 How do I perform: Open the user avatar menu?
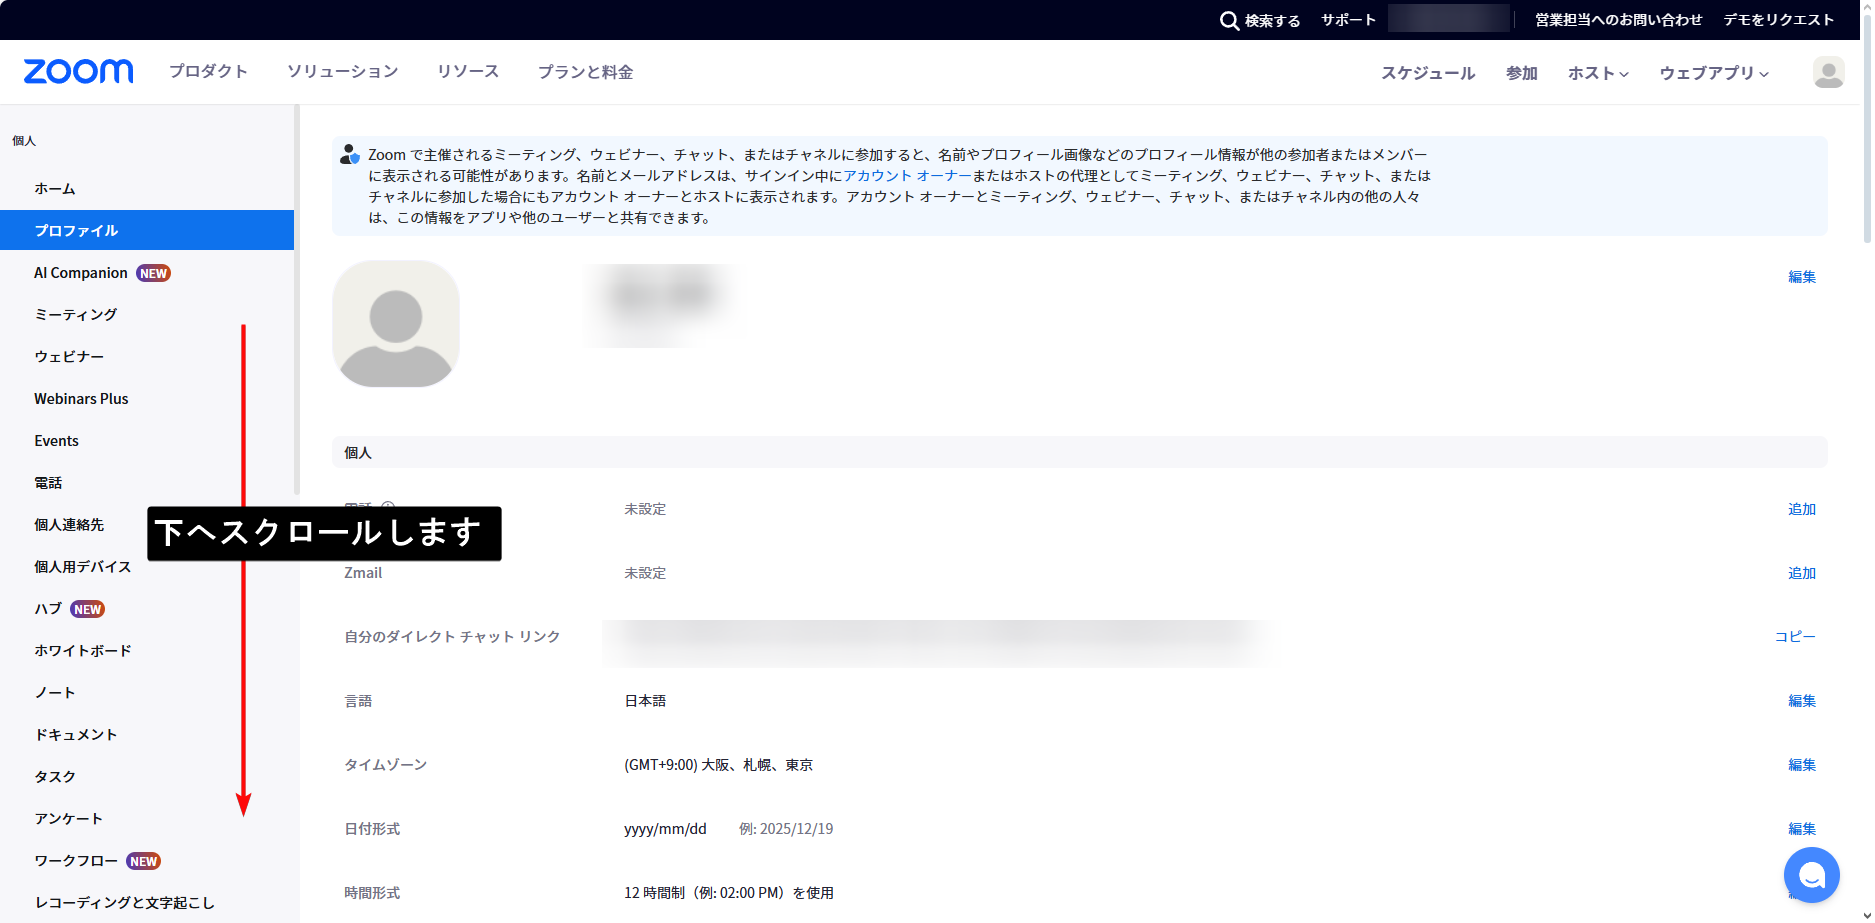click(x=1828, y=72)
